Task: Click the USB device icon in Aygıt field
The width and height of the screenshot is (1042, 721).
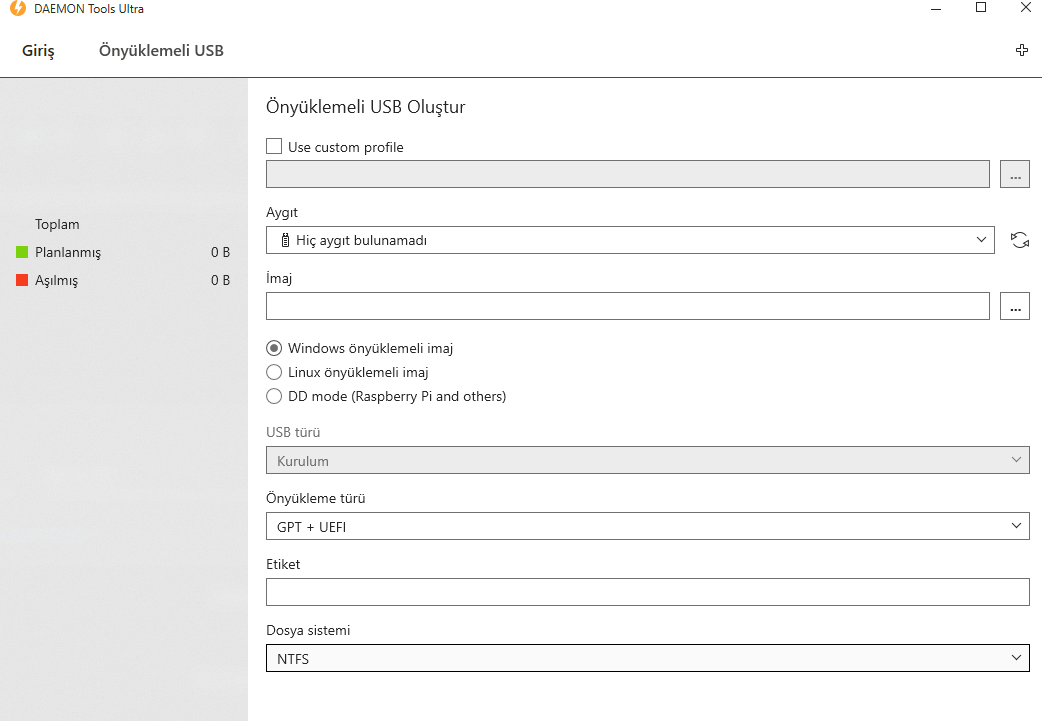Action: pyautogui.click(x=285, y=240)
